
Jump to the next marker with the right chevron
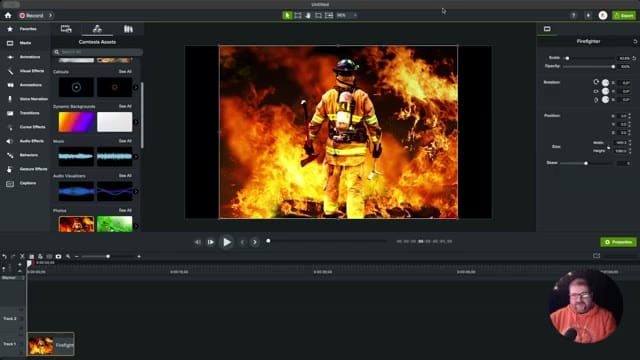pos(255,242)
